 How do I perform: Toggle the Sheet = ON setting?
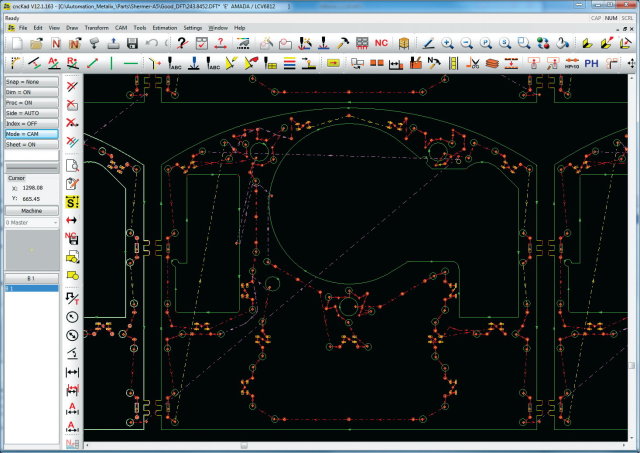pos(30,144)
